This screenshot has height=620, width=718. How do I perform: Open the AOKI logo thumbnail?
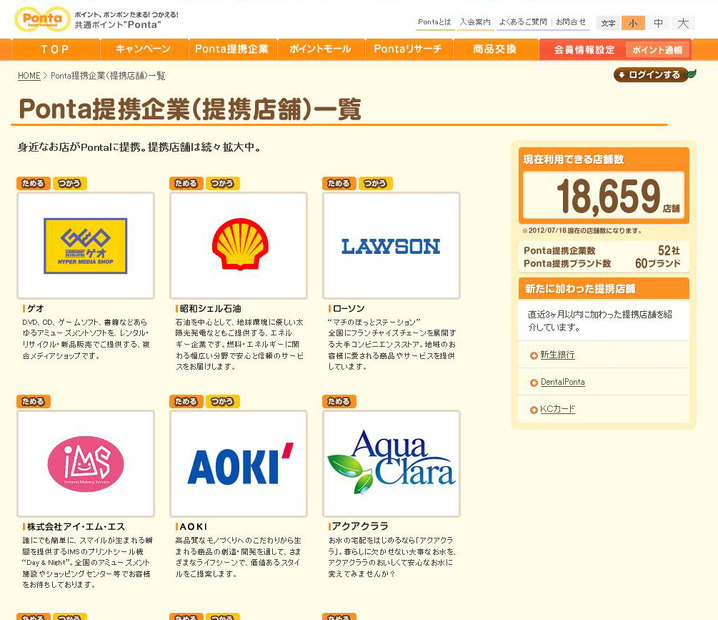239,464
